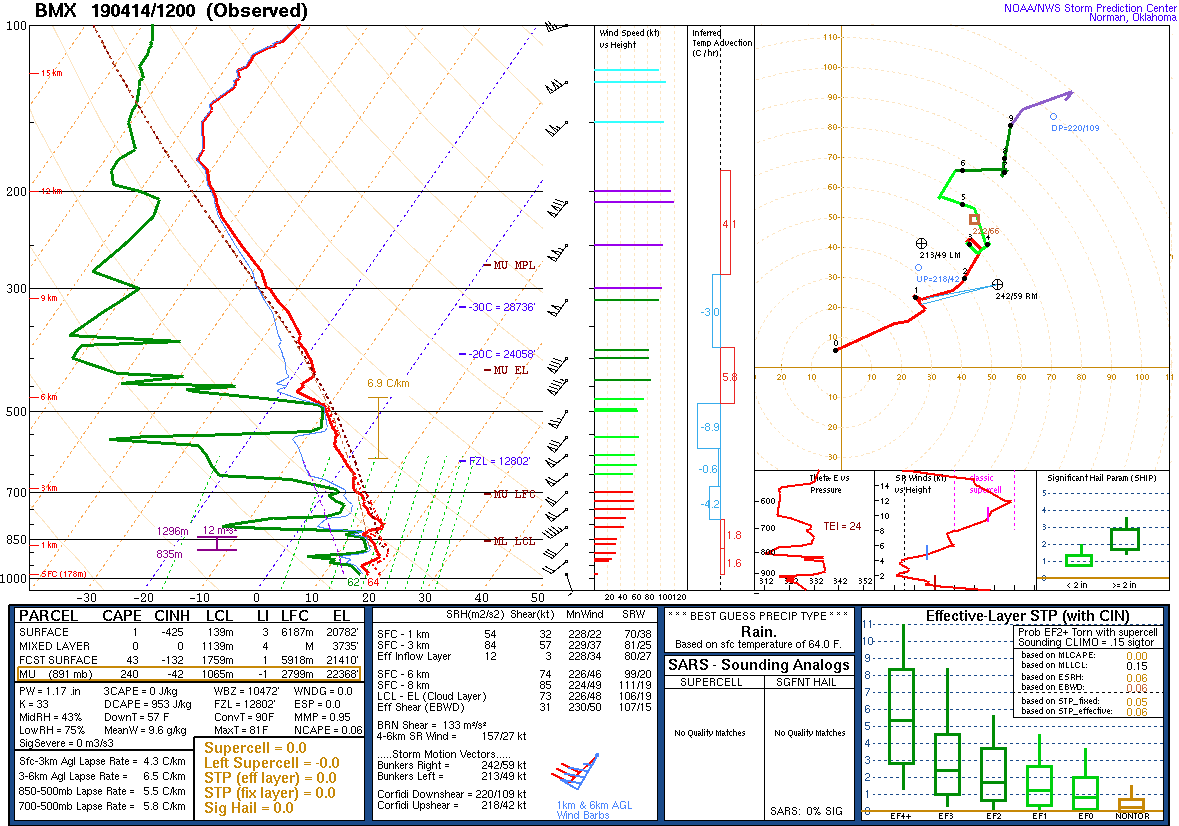Click the 'SARS: 0% SIG' text

coord(806,812)
